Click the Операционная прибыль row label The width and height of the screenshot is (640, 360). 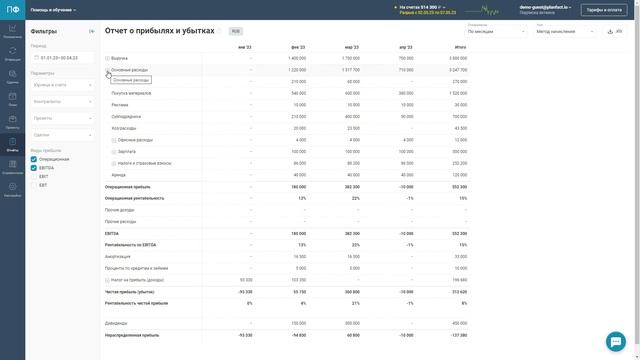pyautogui.click(x=127, y=187)
